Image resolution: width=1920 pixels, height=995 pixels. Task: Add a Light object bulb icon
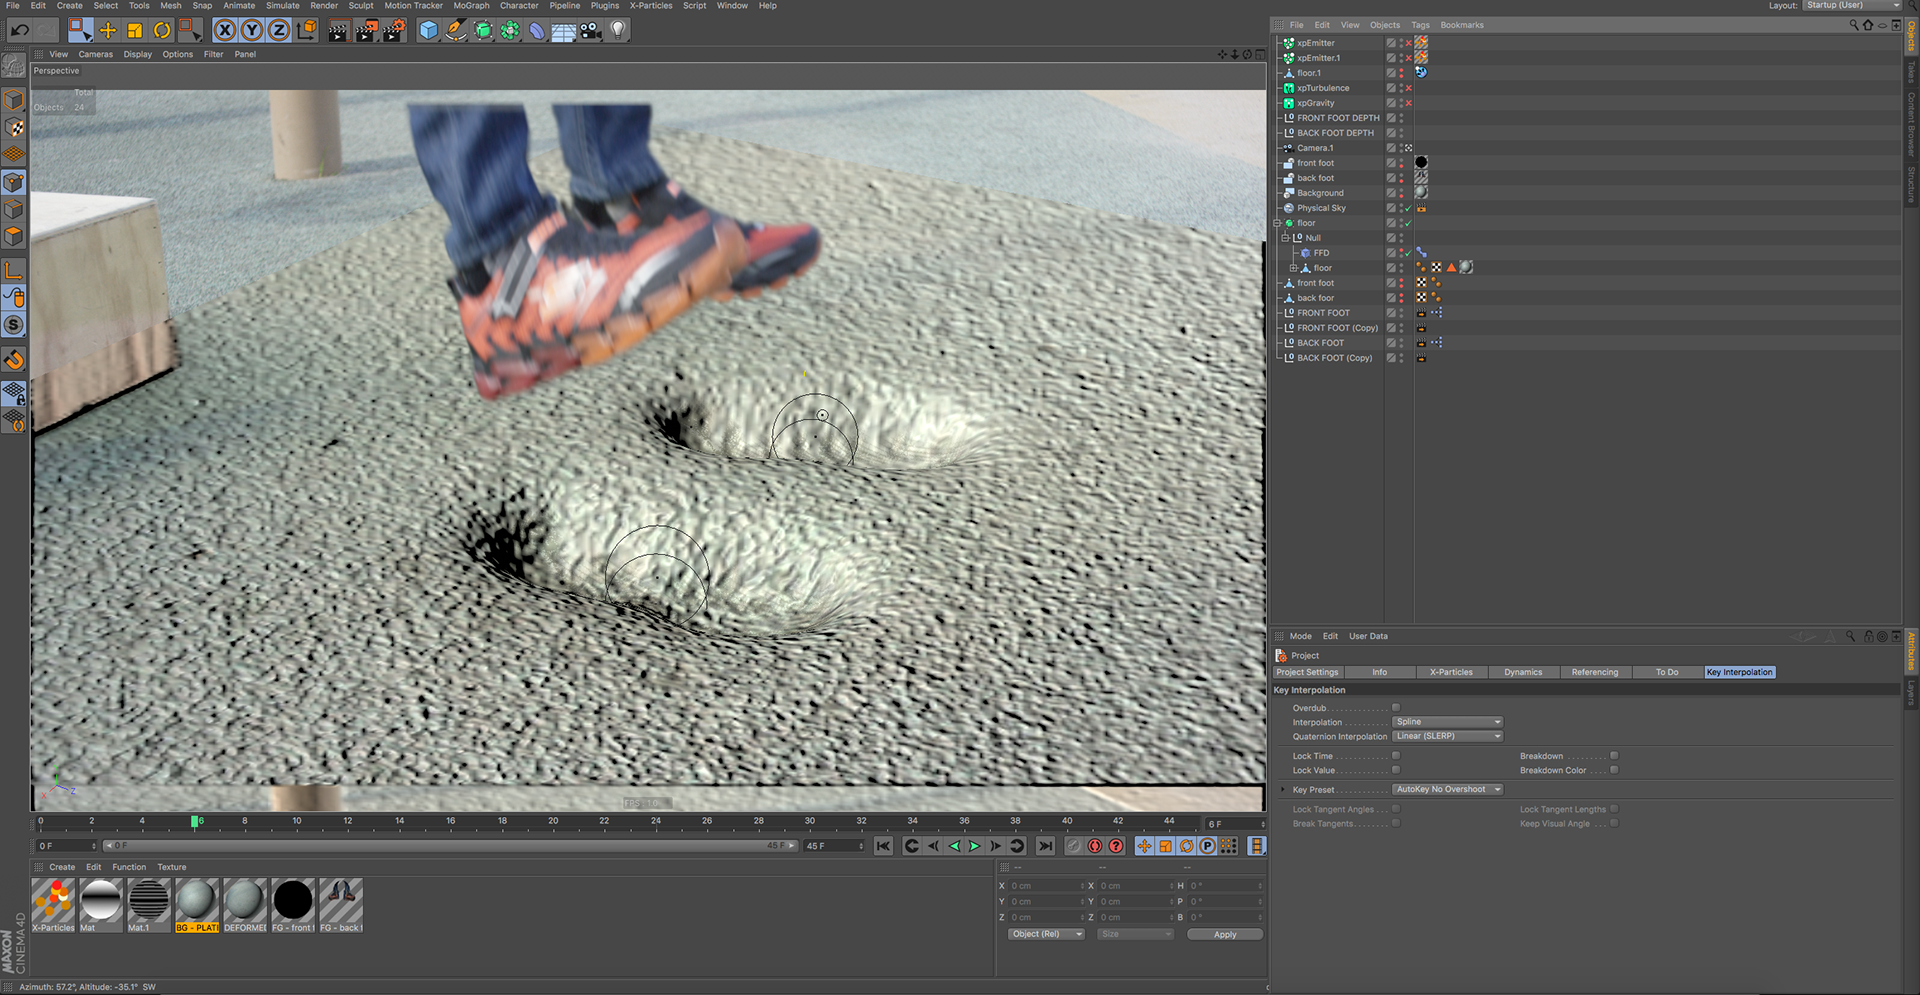(618, 30)
